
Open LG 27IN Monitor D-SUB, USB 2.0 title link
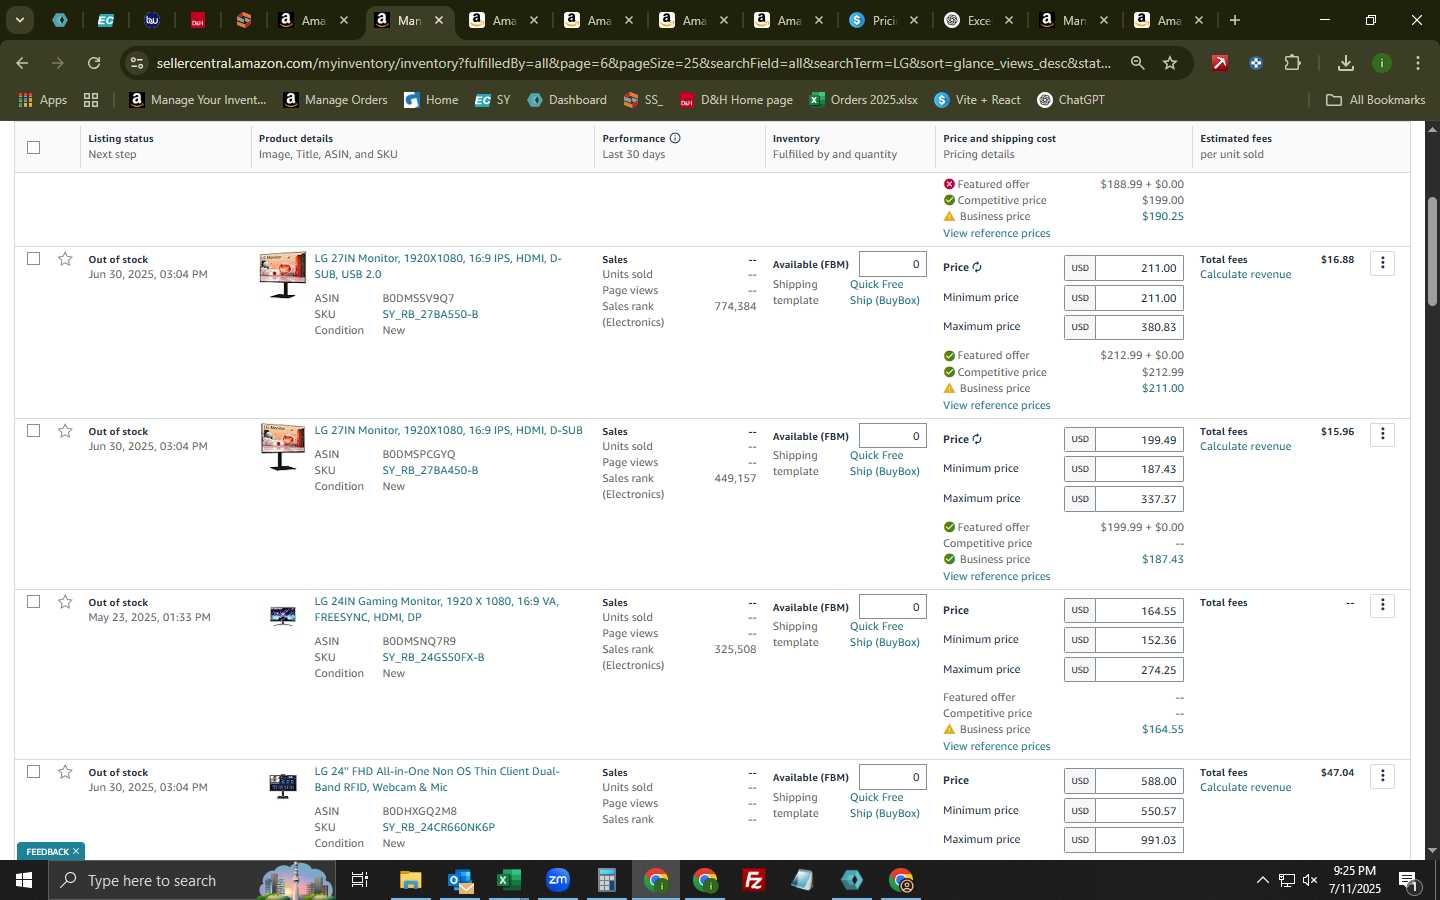[x=438, y=266]
